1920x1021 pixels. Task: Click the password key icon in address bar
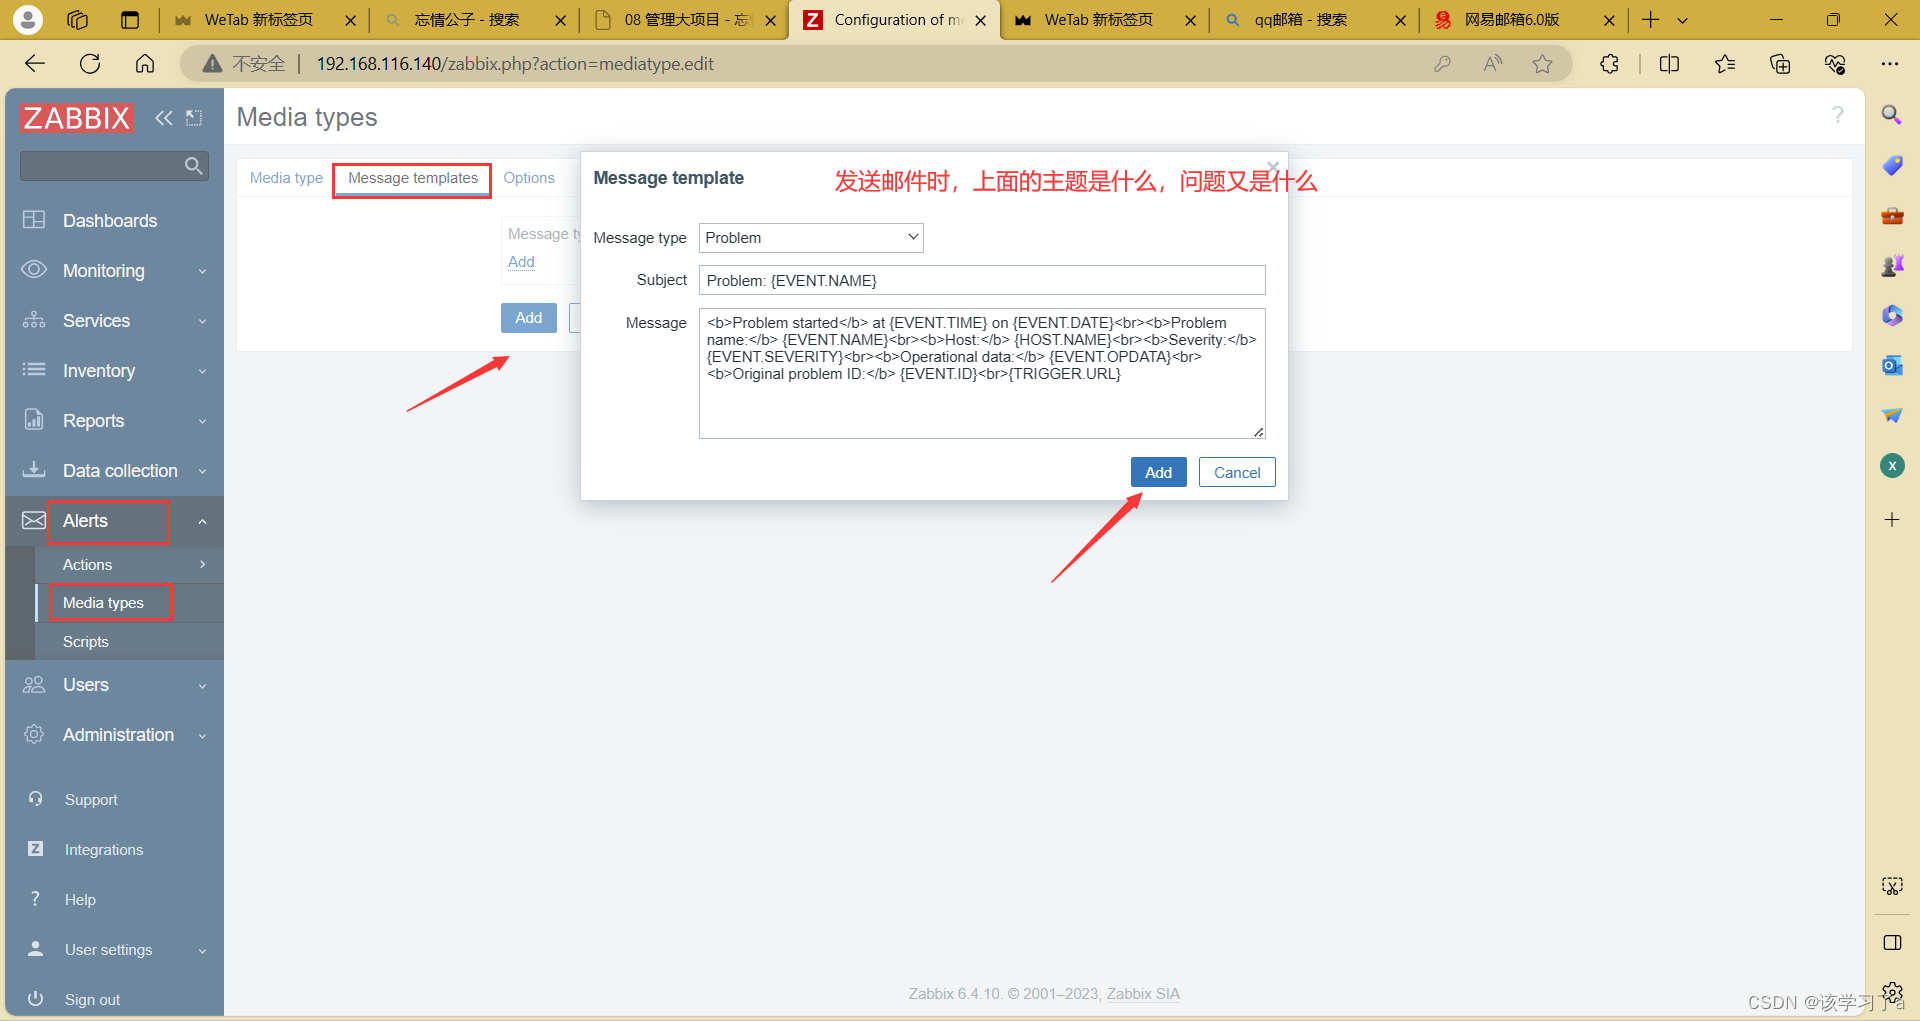(1442, 64)
